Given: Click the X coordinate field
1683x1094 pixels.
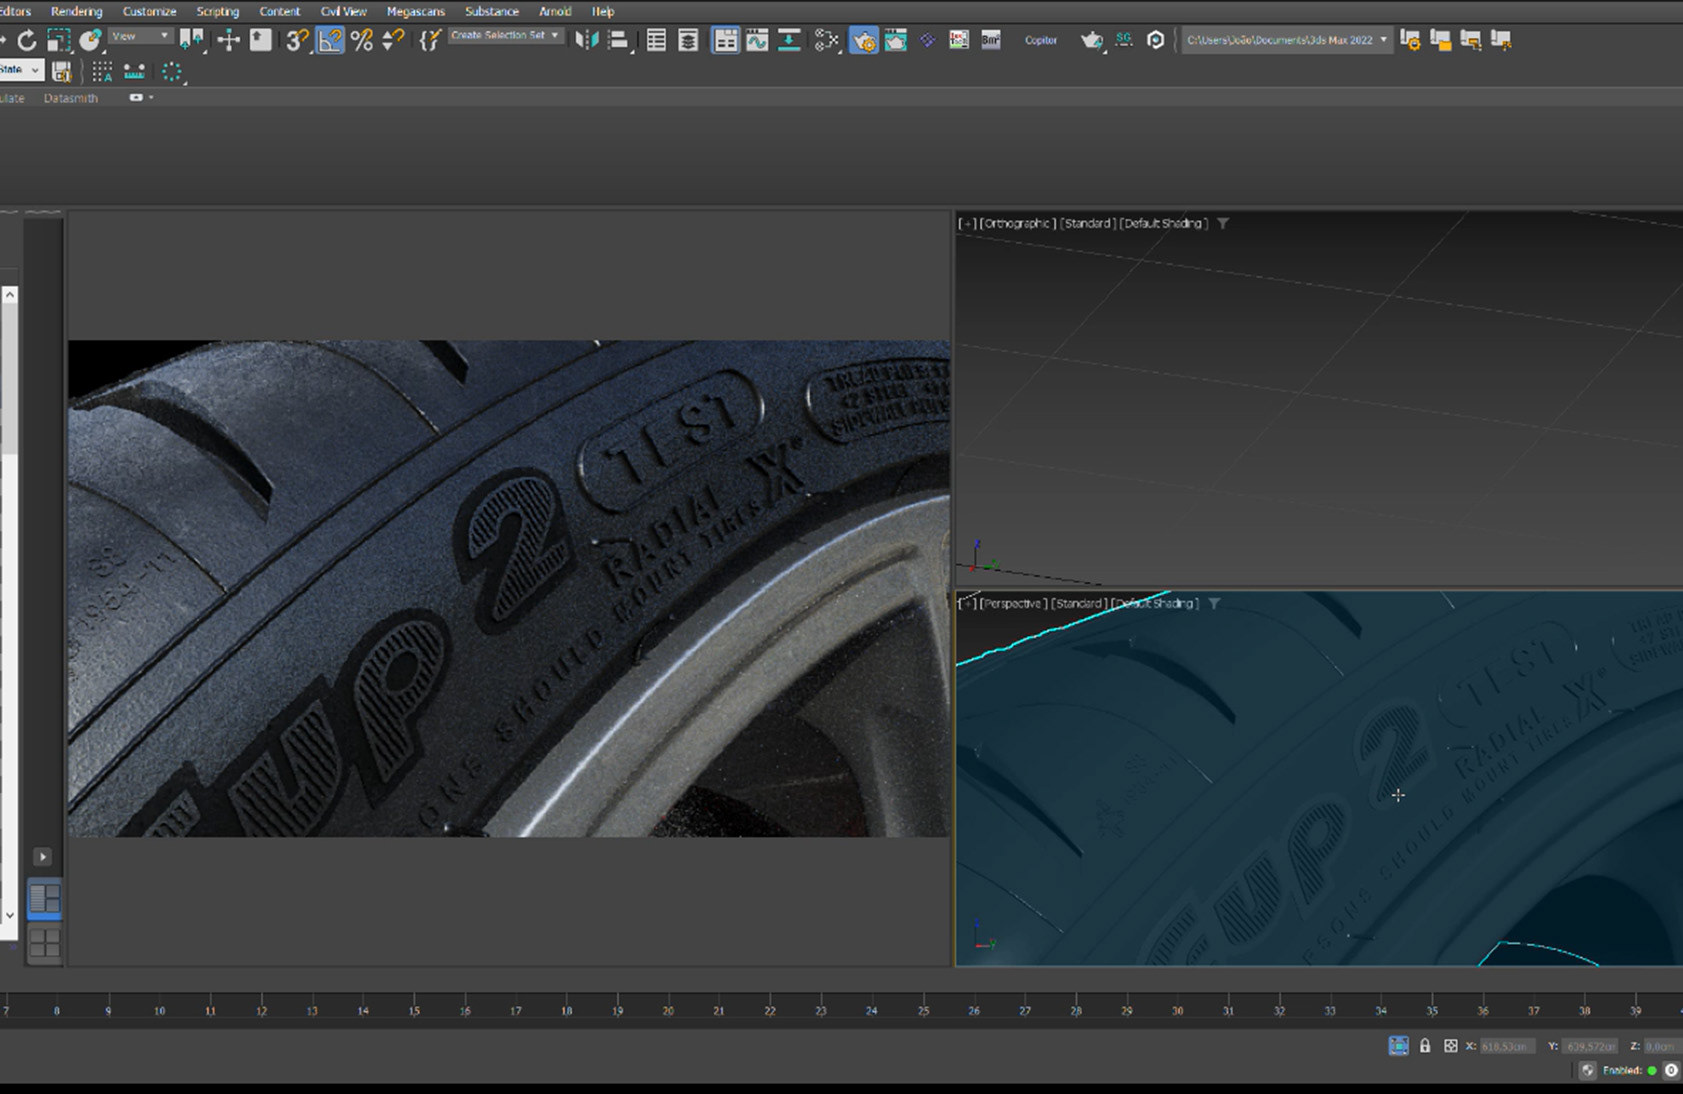Looking at the screenshot, I should tap(1507, 1046).
